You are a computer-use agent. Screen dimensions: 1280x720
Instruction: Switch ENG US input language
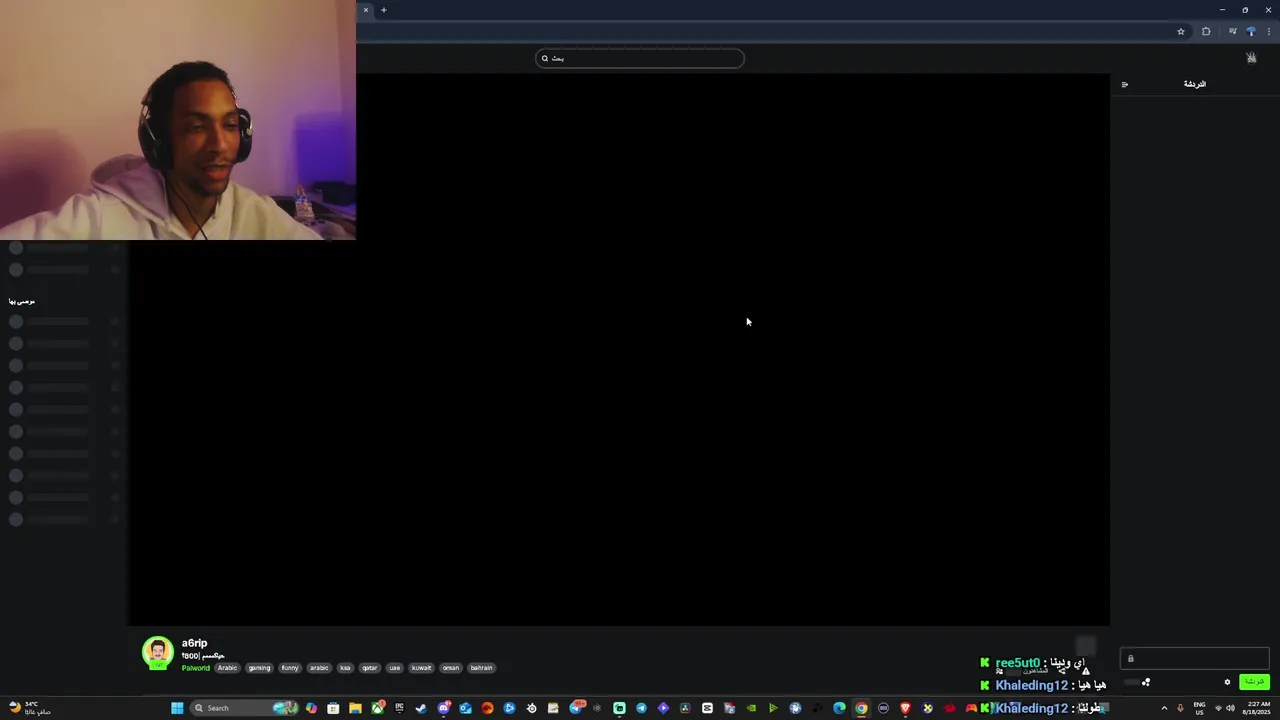coord(1199,708)
